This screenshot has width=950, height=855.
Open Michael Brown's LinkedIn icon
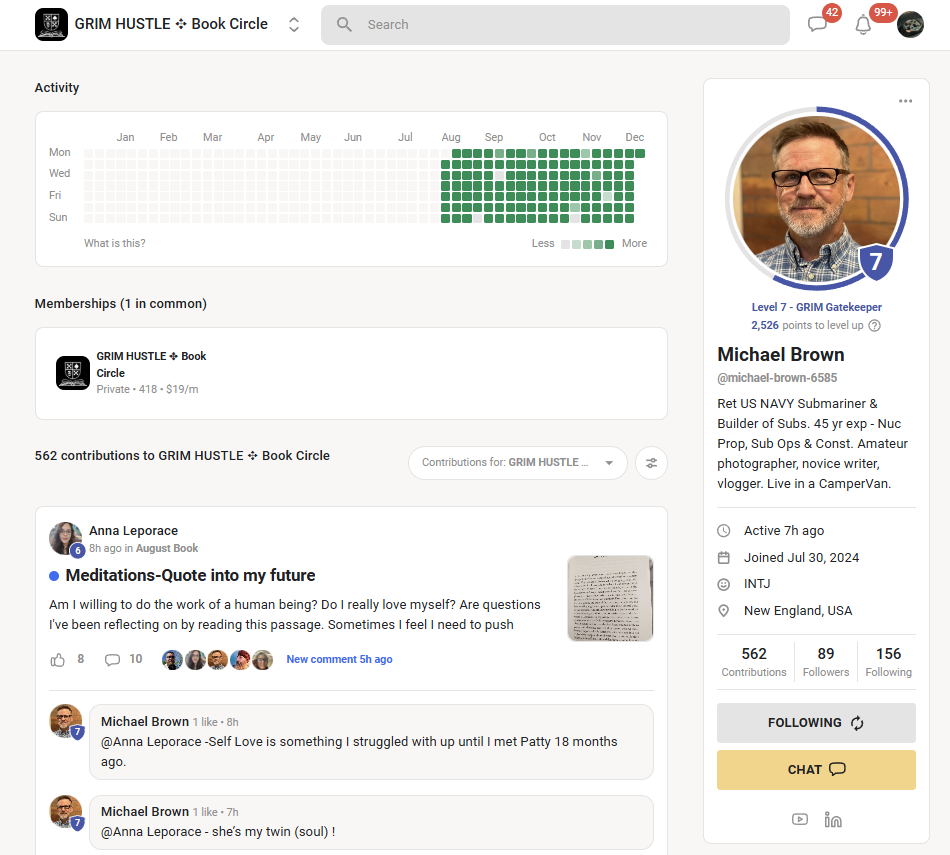coord(833,819)
